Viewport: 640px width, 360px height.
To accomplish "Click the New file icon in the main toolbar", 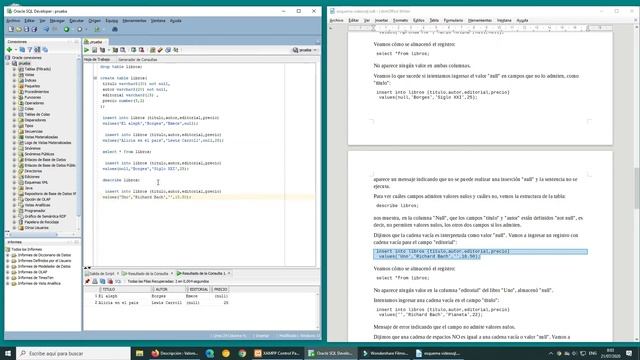I will pos(11,29).
